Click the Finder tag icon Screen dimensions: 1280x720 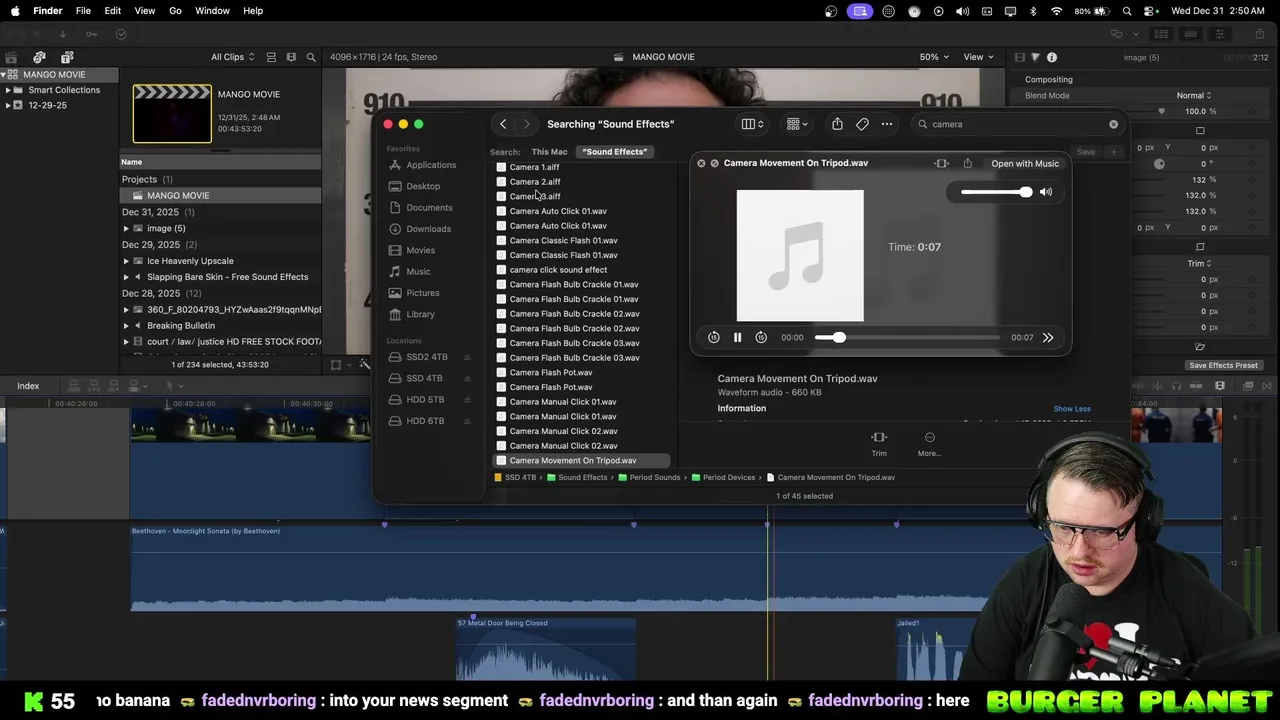[x=862, y=124]
